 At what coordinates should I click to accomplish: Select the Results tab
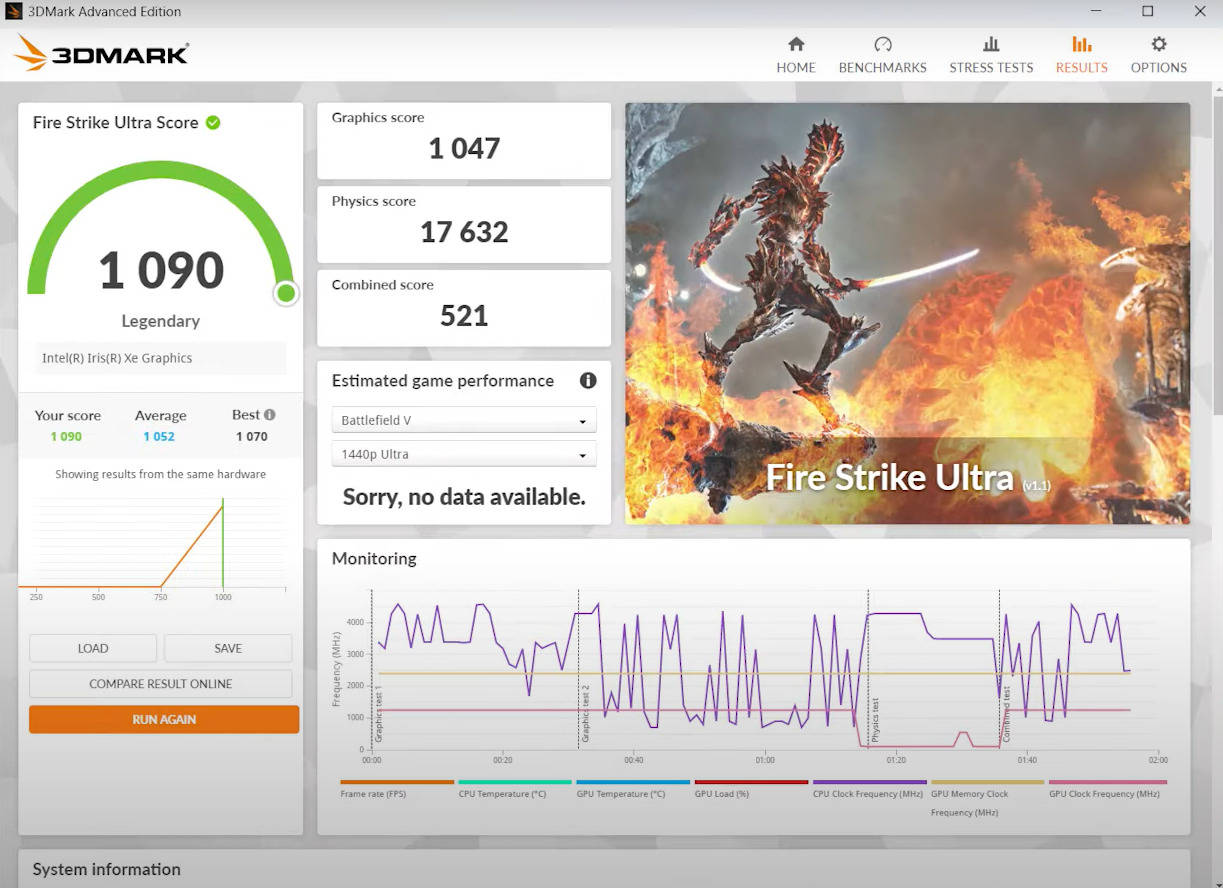[1081, 55]
